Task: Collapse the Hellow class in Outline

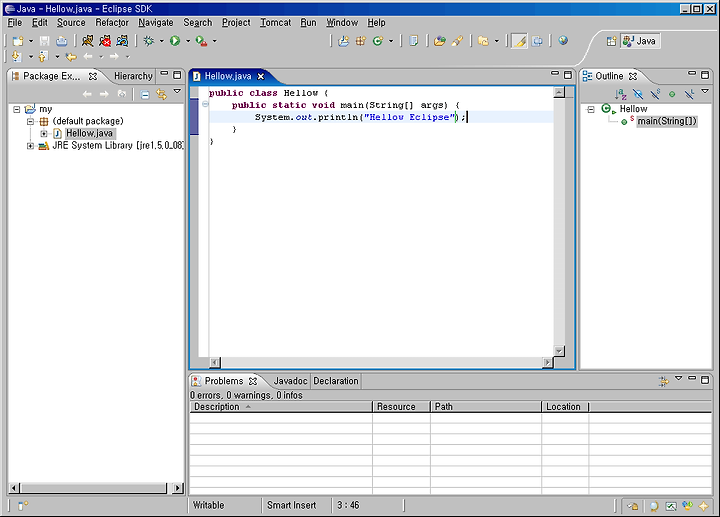Action: pos(591,109)
